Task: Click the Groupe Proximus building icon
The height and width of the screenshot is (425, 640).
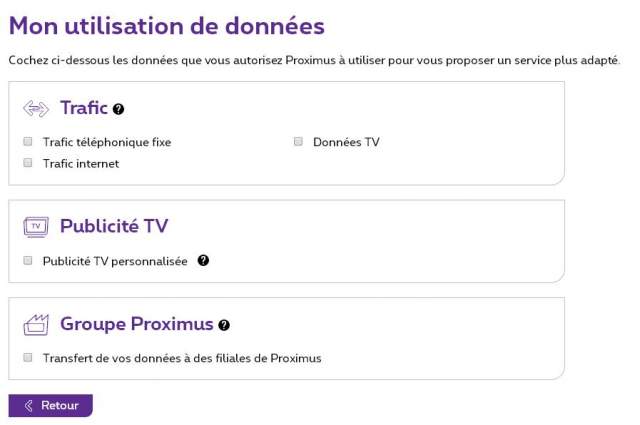Action: click(x=36, y=324)
